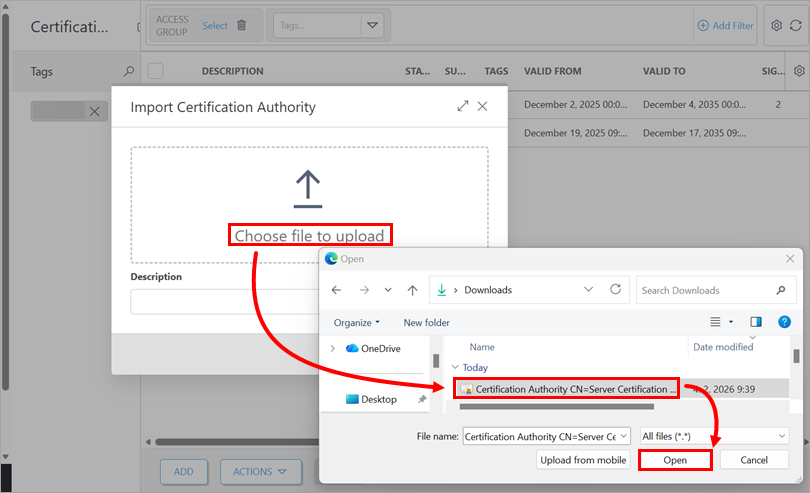810x493 pixels.
Task: Open the Organize menu
Action: tap(357, 323)
